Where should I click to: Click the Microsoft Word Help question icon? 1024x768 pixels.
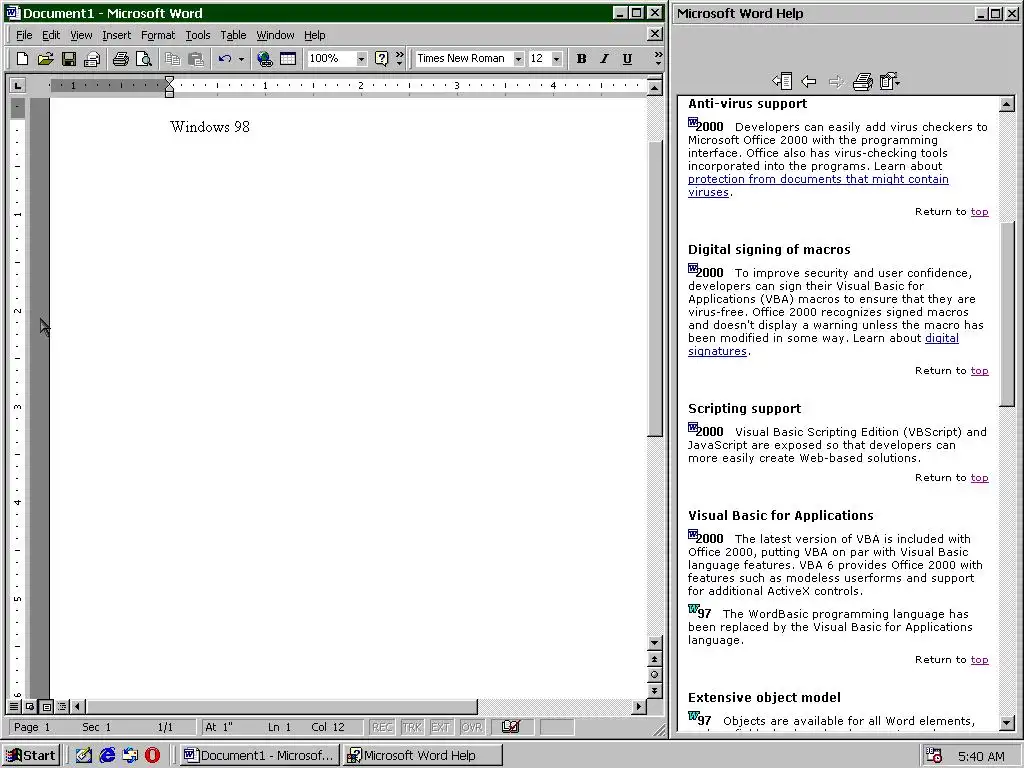point(381,59)
